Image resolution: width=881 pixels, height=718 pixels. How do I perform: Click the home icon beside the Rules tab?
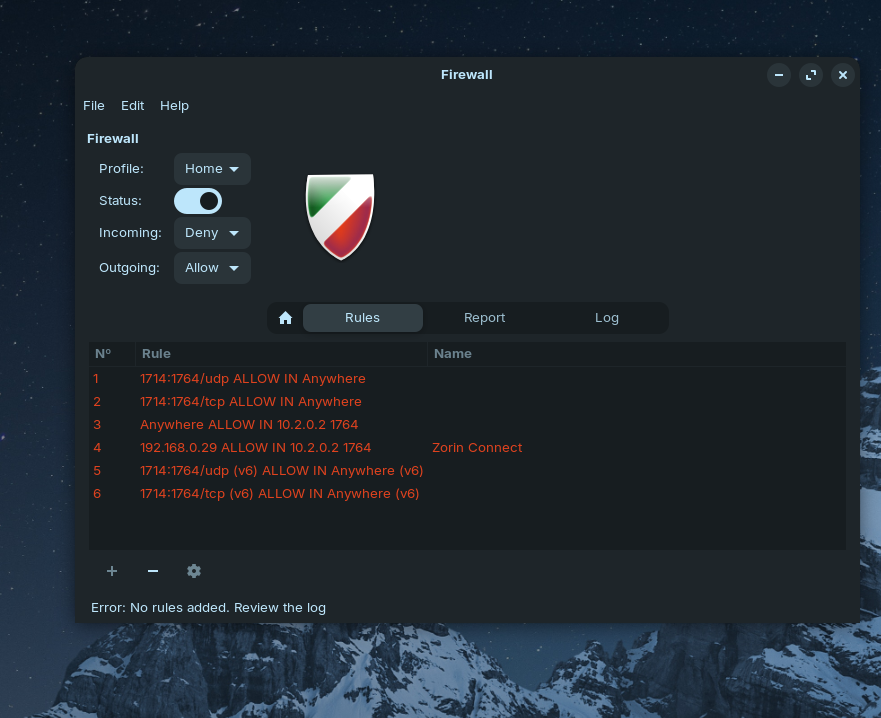285,318
